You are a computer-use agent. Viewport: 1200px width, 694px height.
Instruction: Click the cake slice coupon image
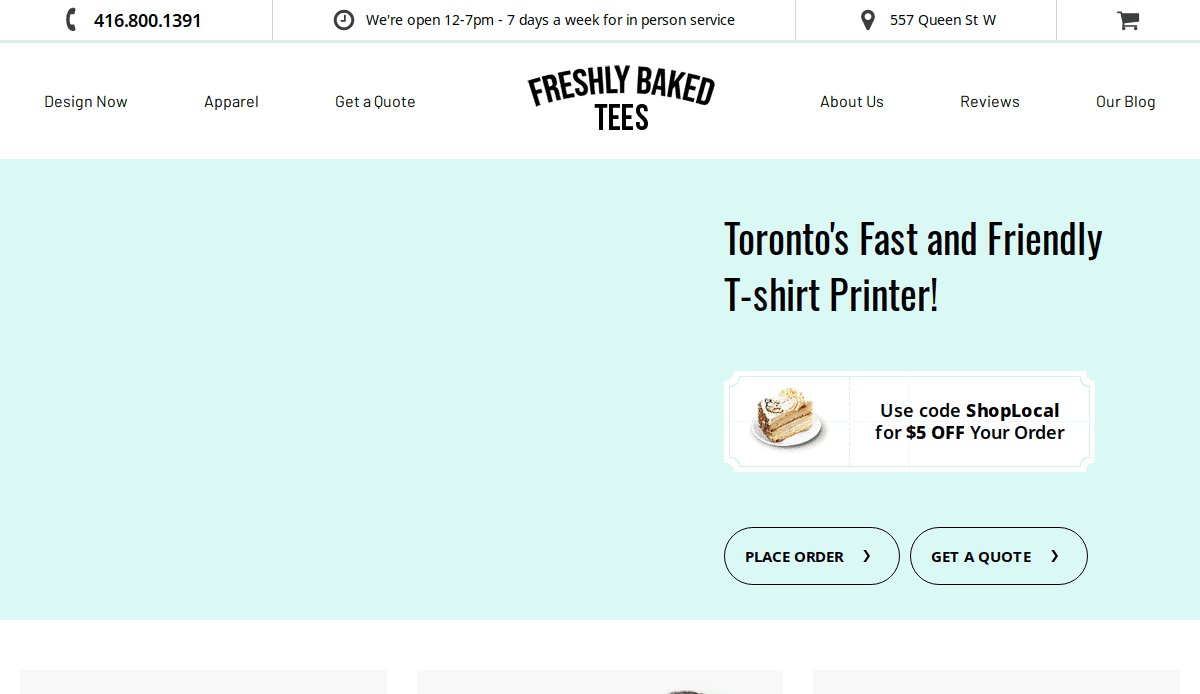point(788,420)
